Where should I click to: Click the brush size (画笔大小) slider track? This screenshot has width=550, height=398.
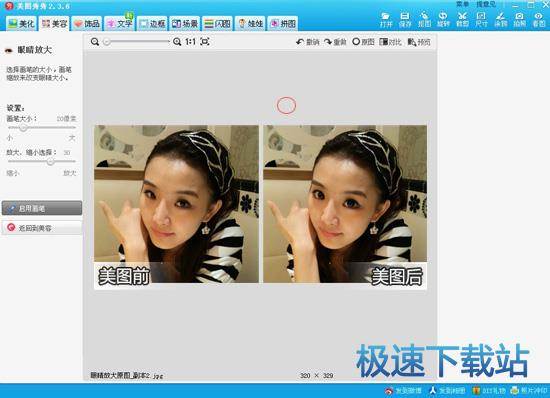click(x=42, y=128)
